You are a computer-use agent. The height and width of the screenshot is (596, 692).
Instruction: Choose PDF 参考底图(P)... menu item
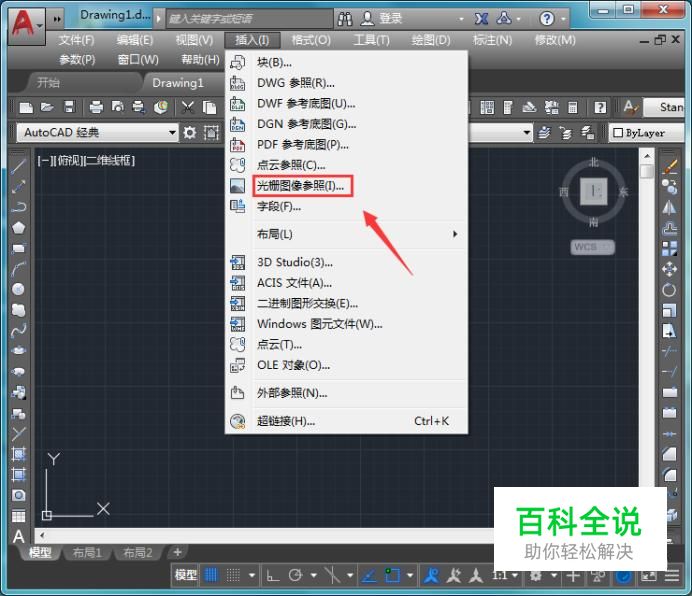coord(346,145)
